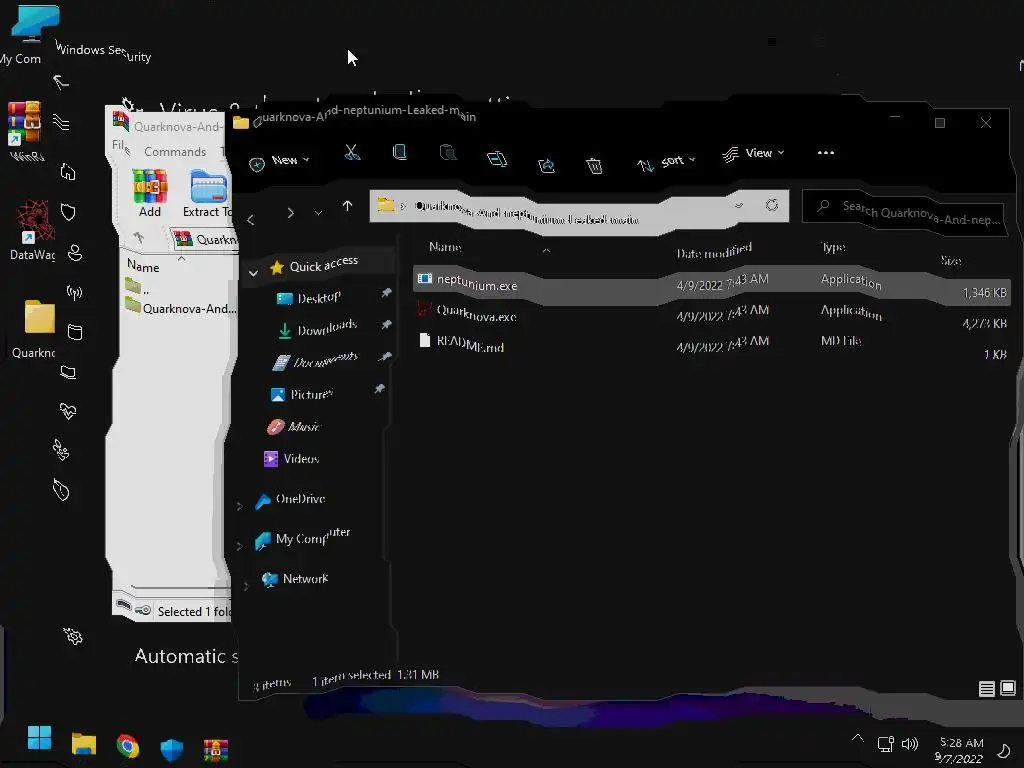The width and height of the screenshot is (1024, 768).
Task: Click the Share icon in Explorer toolbar
Action: pos(546,165)
